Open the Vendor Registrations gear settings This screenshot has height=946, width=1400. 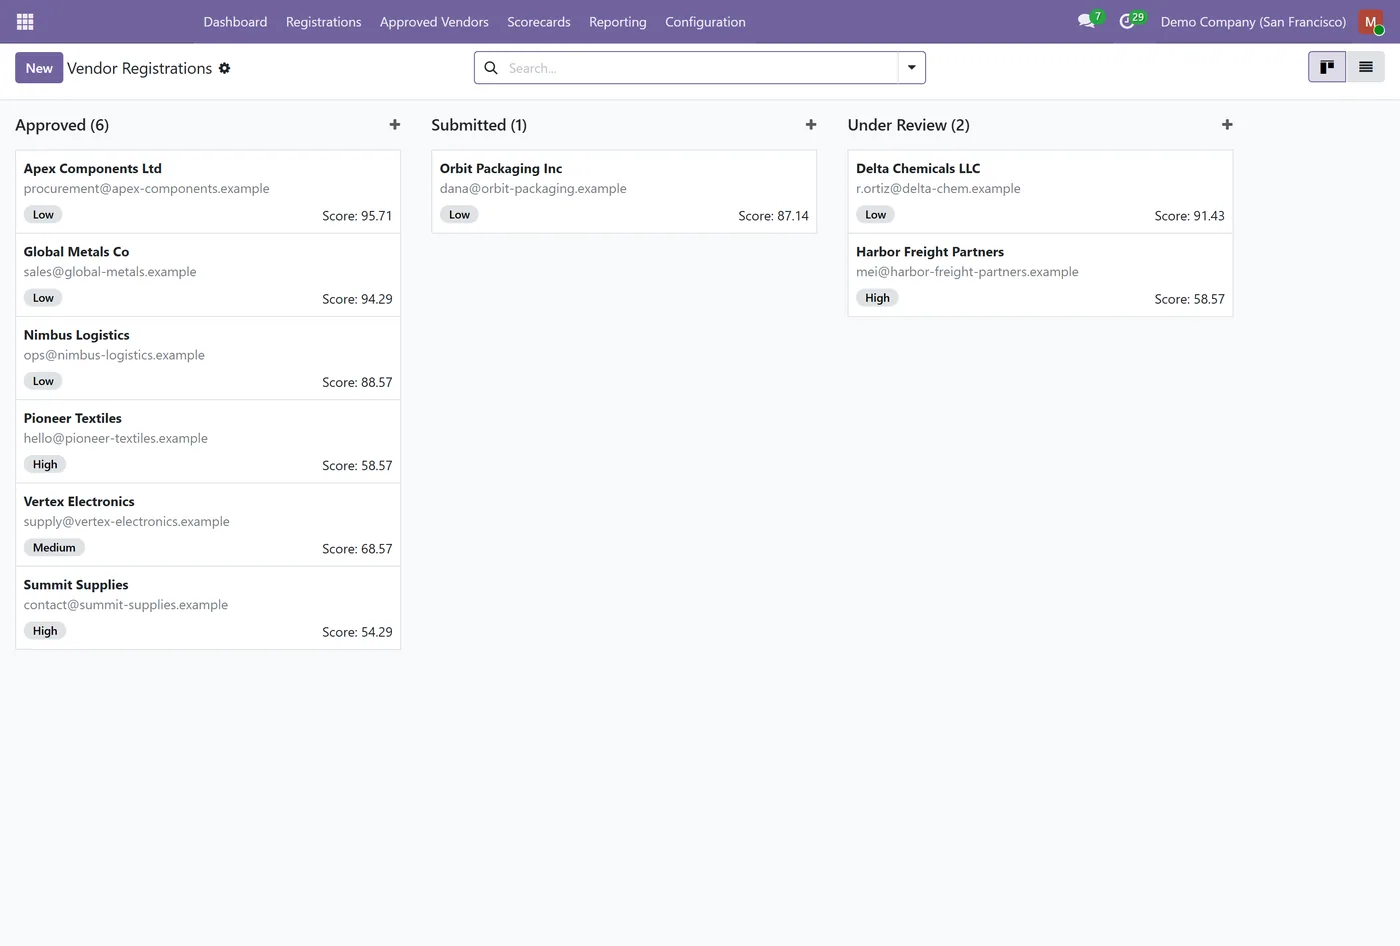224,68
